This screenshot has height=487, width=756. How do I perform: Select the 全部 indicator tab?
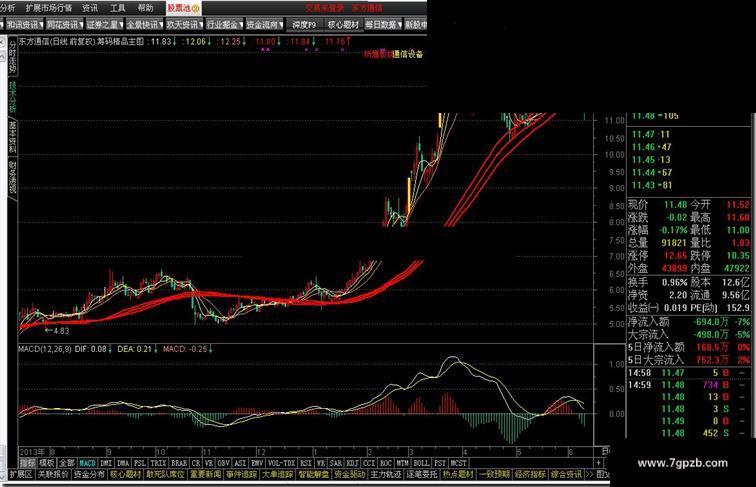point(67,463)
